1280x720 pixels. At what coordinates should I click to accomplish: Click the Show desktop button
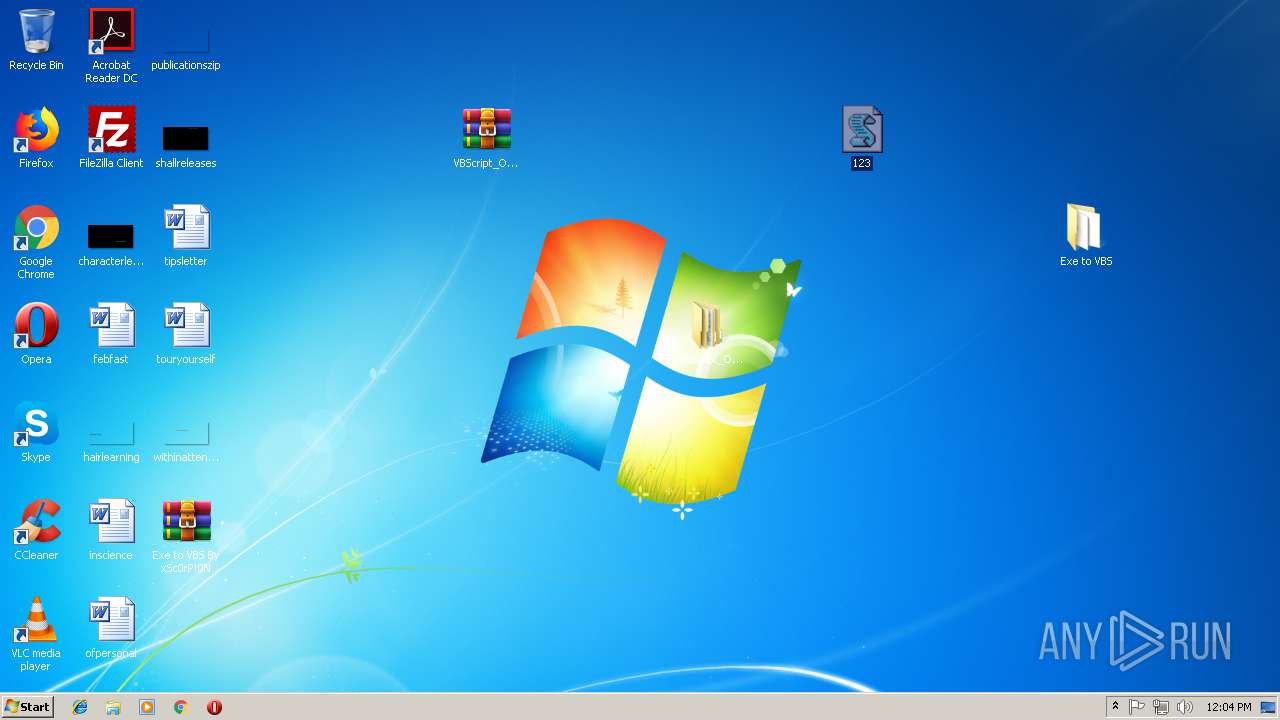(1269, 707)
